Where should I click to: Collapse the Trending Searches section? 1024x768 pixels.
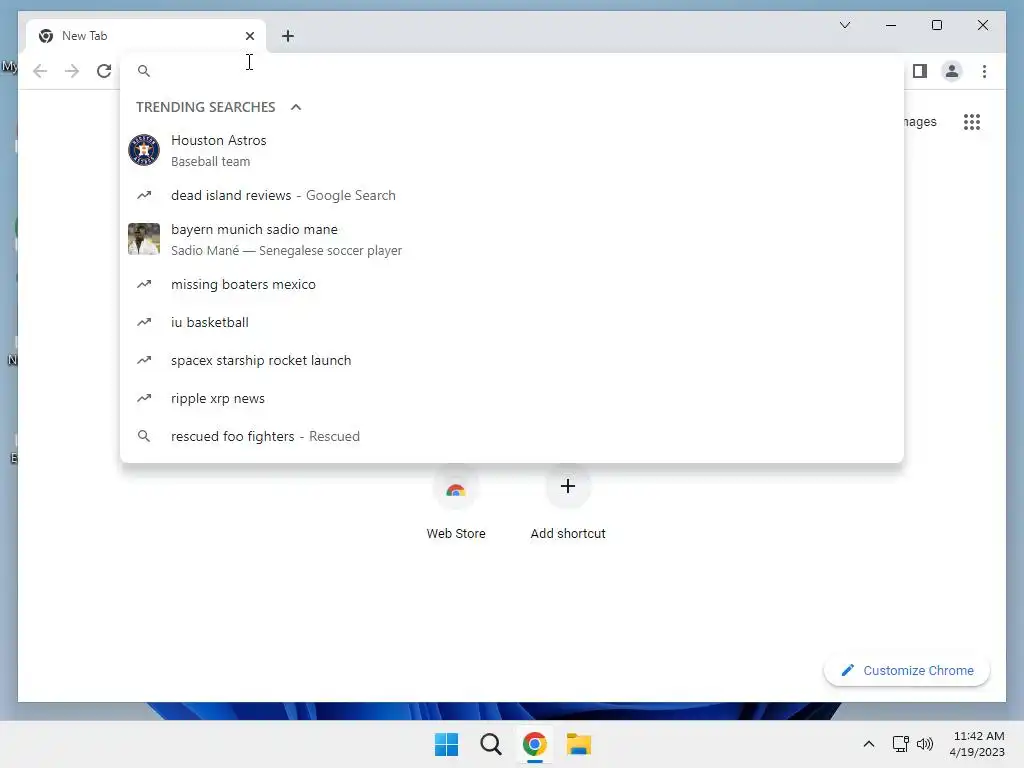coord(296,107)
